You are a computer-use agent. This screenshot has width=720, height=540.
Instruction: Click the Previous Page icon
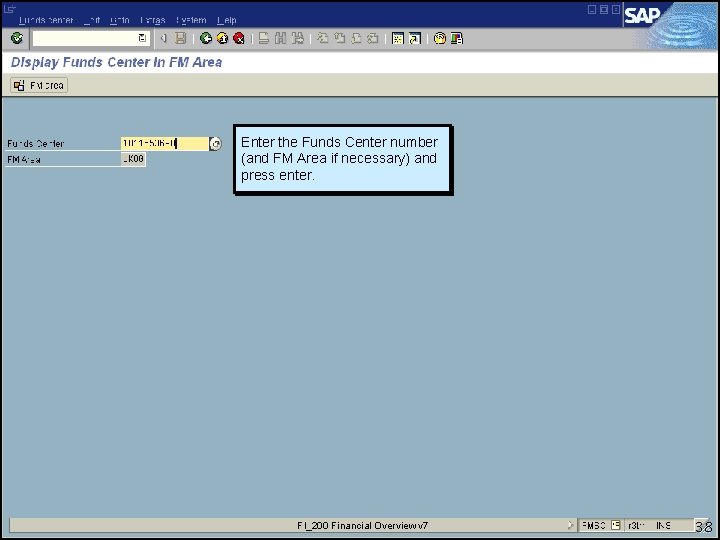339,39
